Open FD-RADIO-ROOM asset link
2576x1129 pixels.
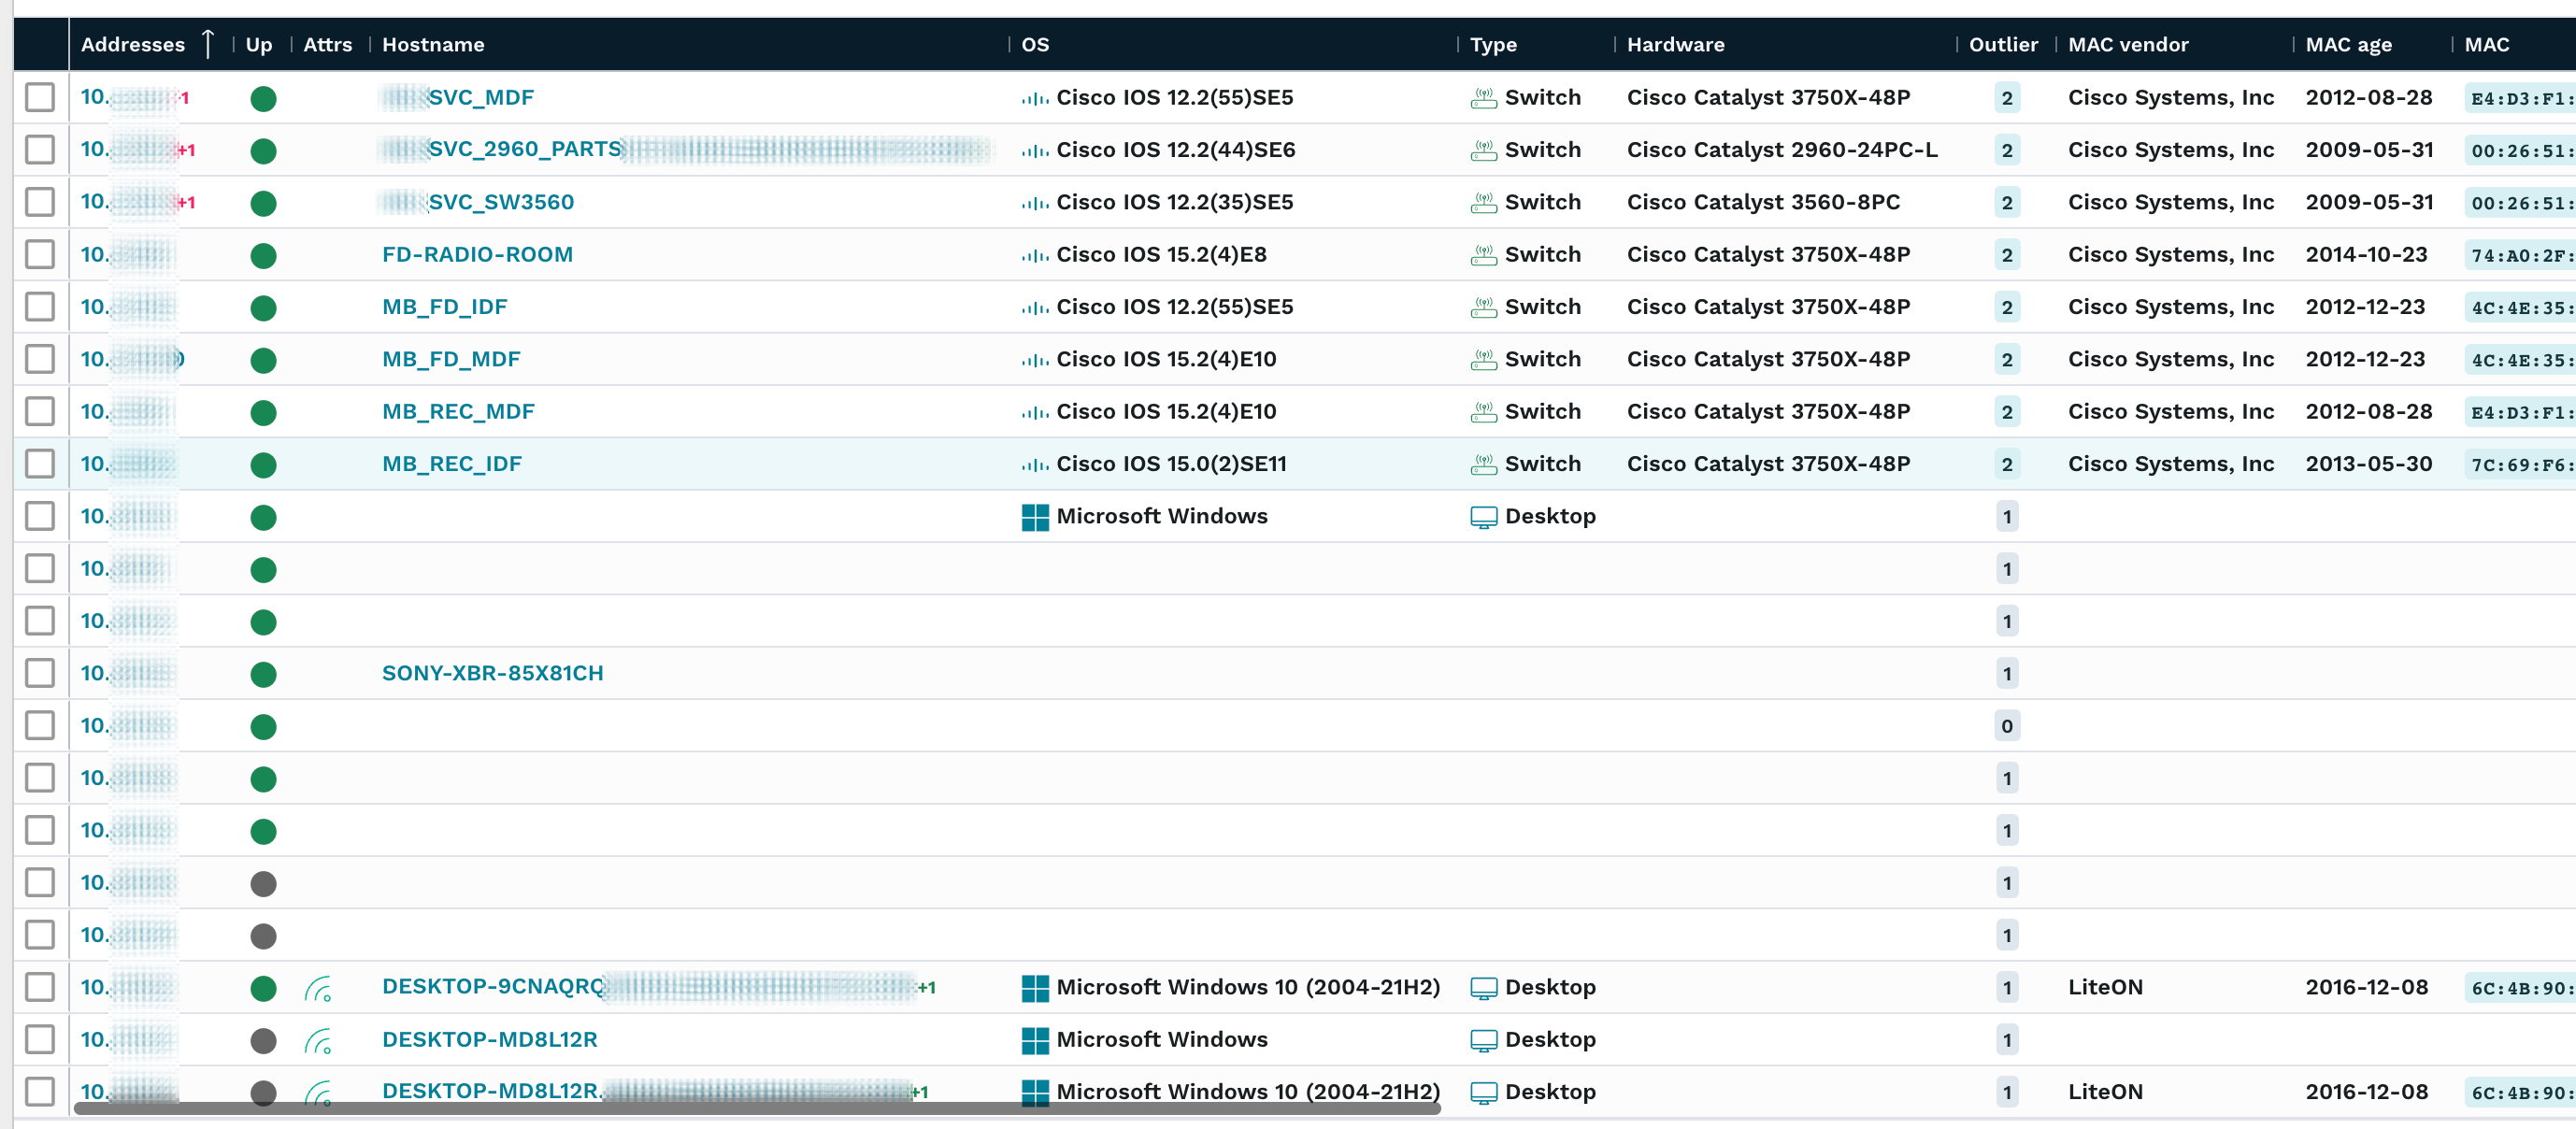[478, 255]
